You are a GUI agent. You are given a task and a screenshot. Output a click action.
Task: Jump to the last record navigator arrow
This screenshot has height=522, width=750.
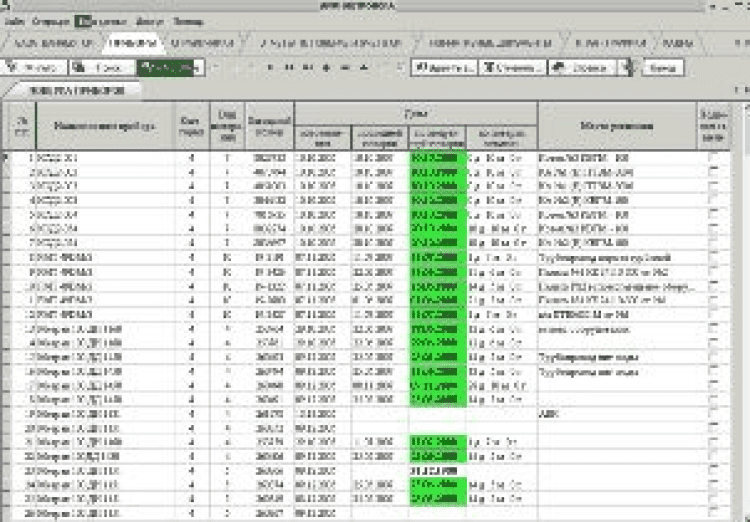307,68
